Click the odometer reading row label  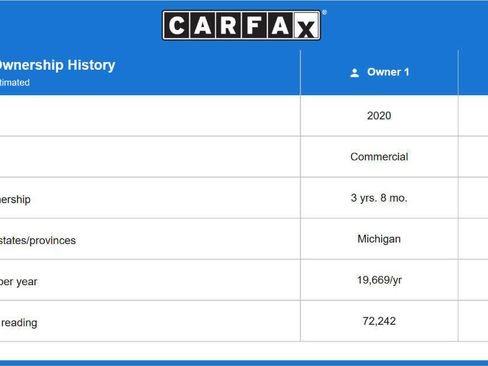coord(19,323)
